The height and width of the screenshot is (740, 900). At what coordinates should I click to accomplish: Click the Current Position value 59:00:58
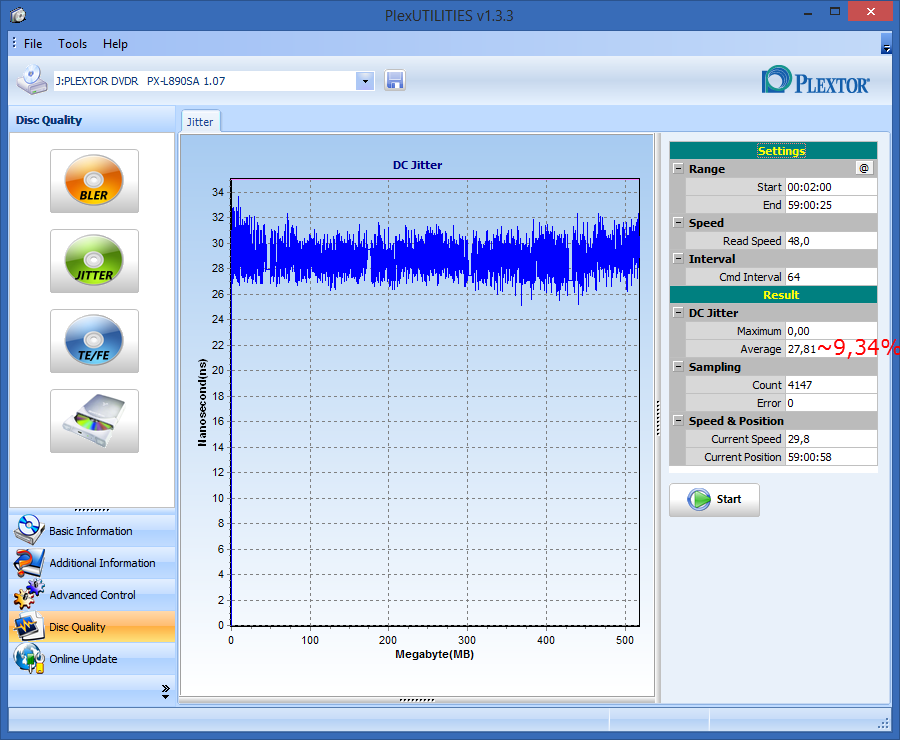click(831, 457)
